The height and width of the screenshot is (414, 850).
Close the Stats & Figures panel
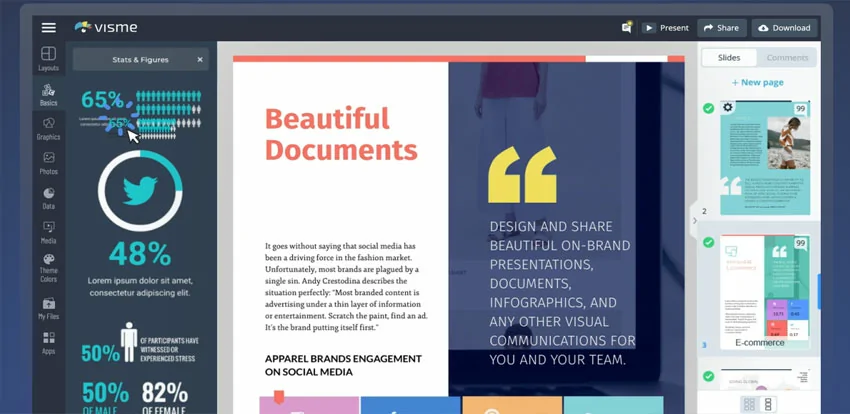click(199, 60)
